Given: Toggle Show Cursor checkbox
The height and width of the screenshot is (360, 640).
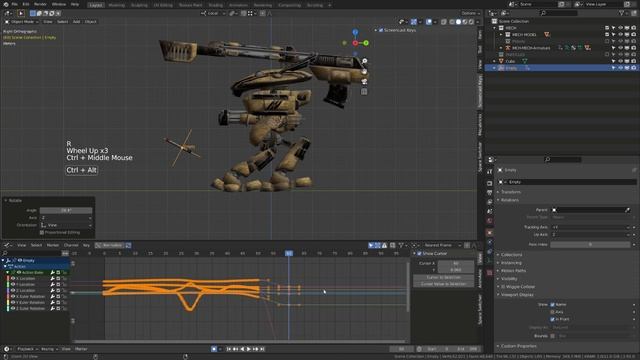Looking at the screenshot, I should pyautogui.click(x=419, y=253).
